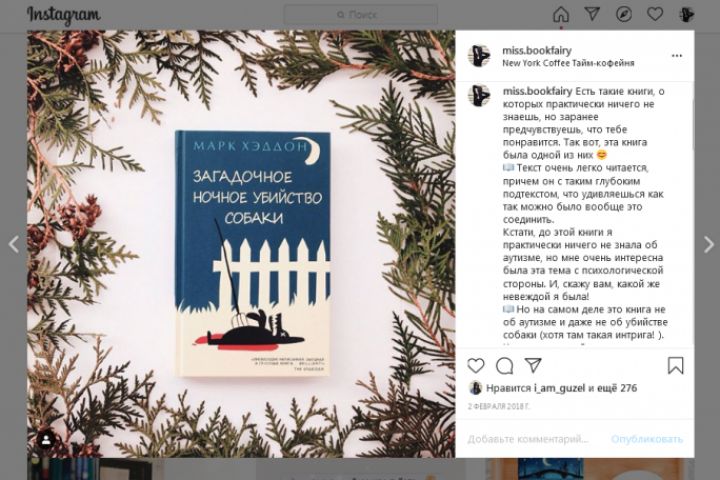
Task: Open miss.bookfairy profile from post header
Action: (x=537, y=51)
